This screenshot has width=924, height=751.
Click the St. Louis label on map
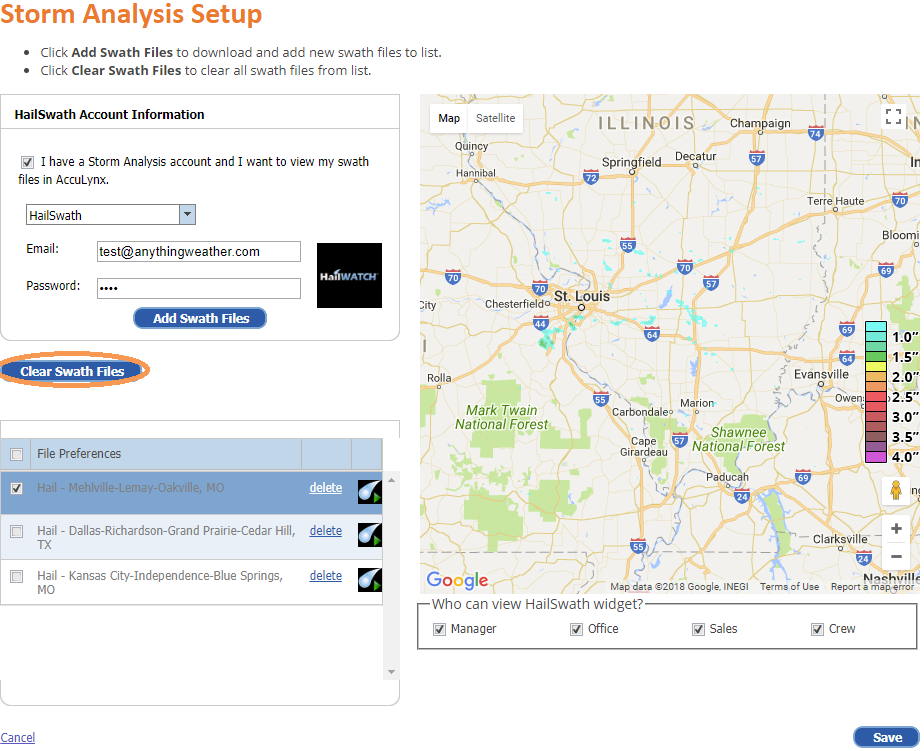(582, 297)
